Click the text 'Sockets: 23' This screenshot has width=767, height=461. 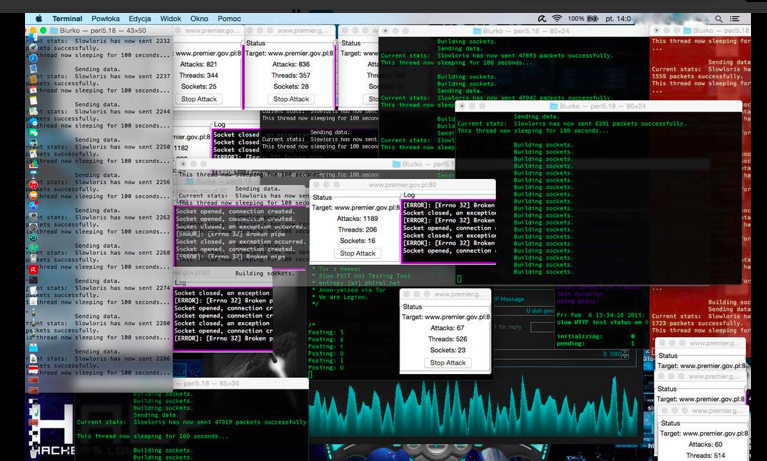tap(447, 350)
